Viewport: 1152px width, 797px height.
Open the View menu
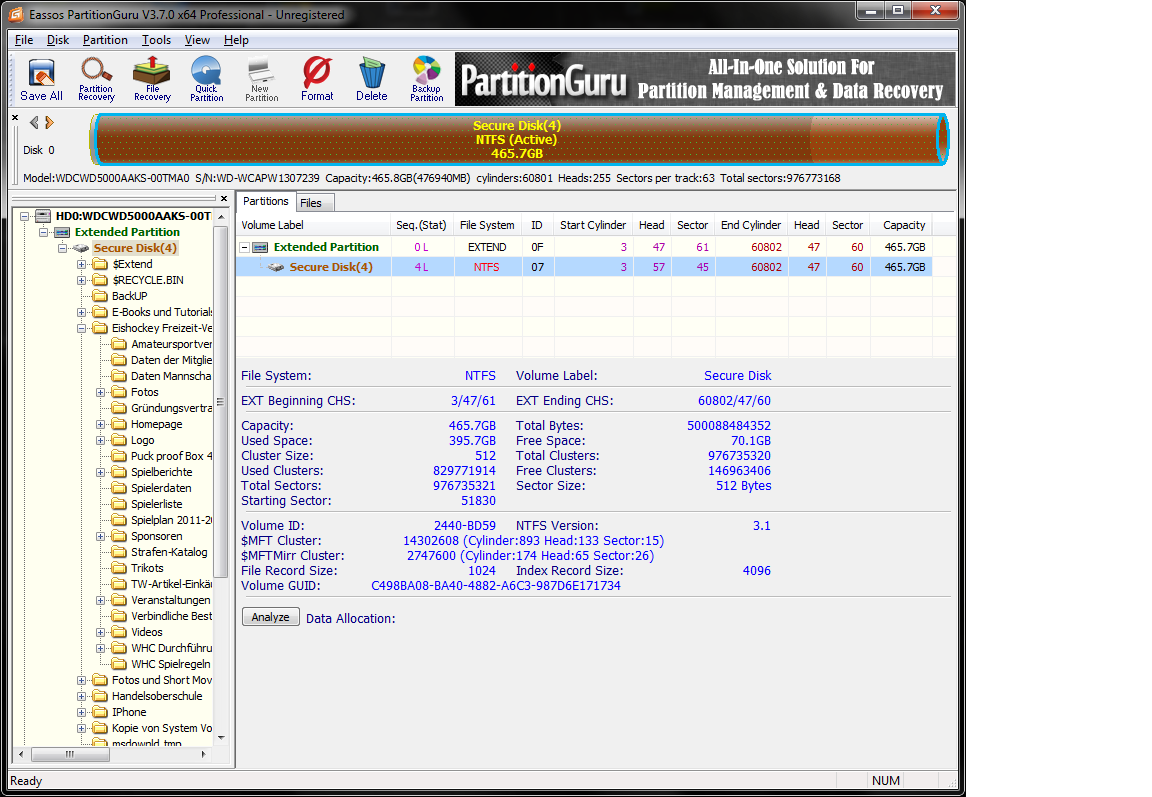197,40
